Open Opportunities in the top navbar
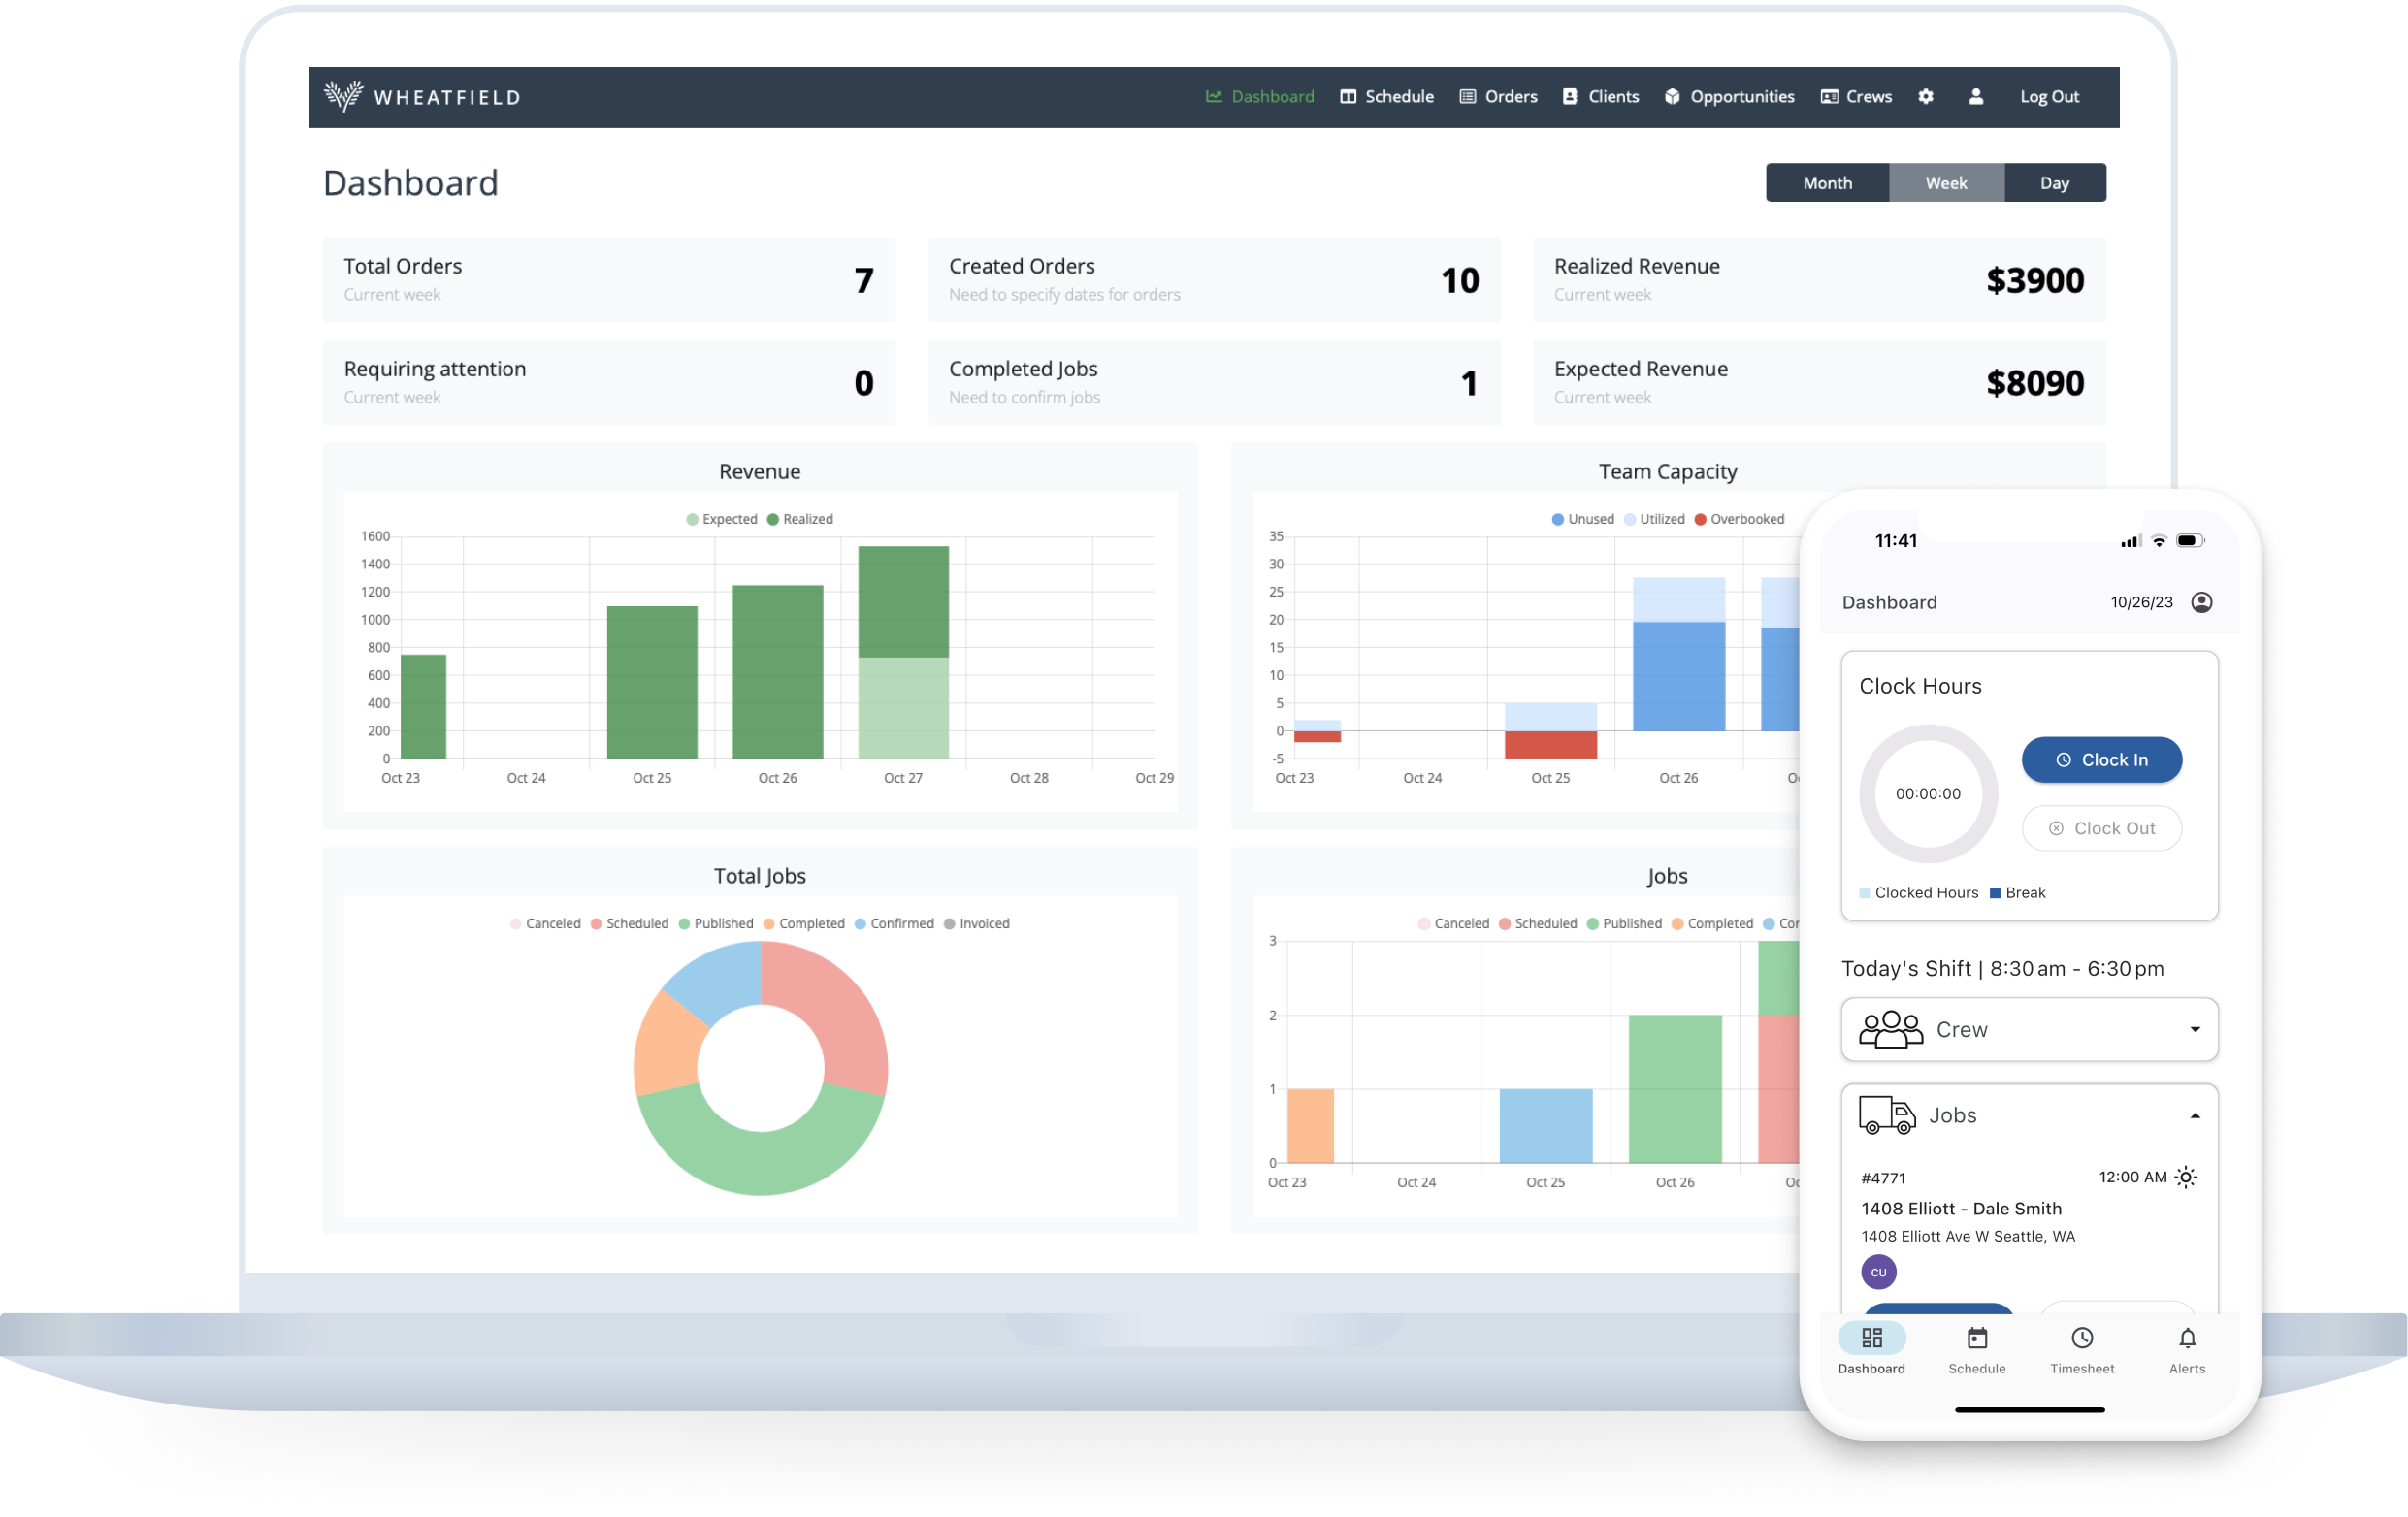 click(1729, 97)
